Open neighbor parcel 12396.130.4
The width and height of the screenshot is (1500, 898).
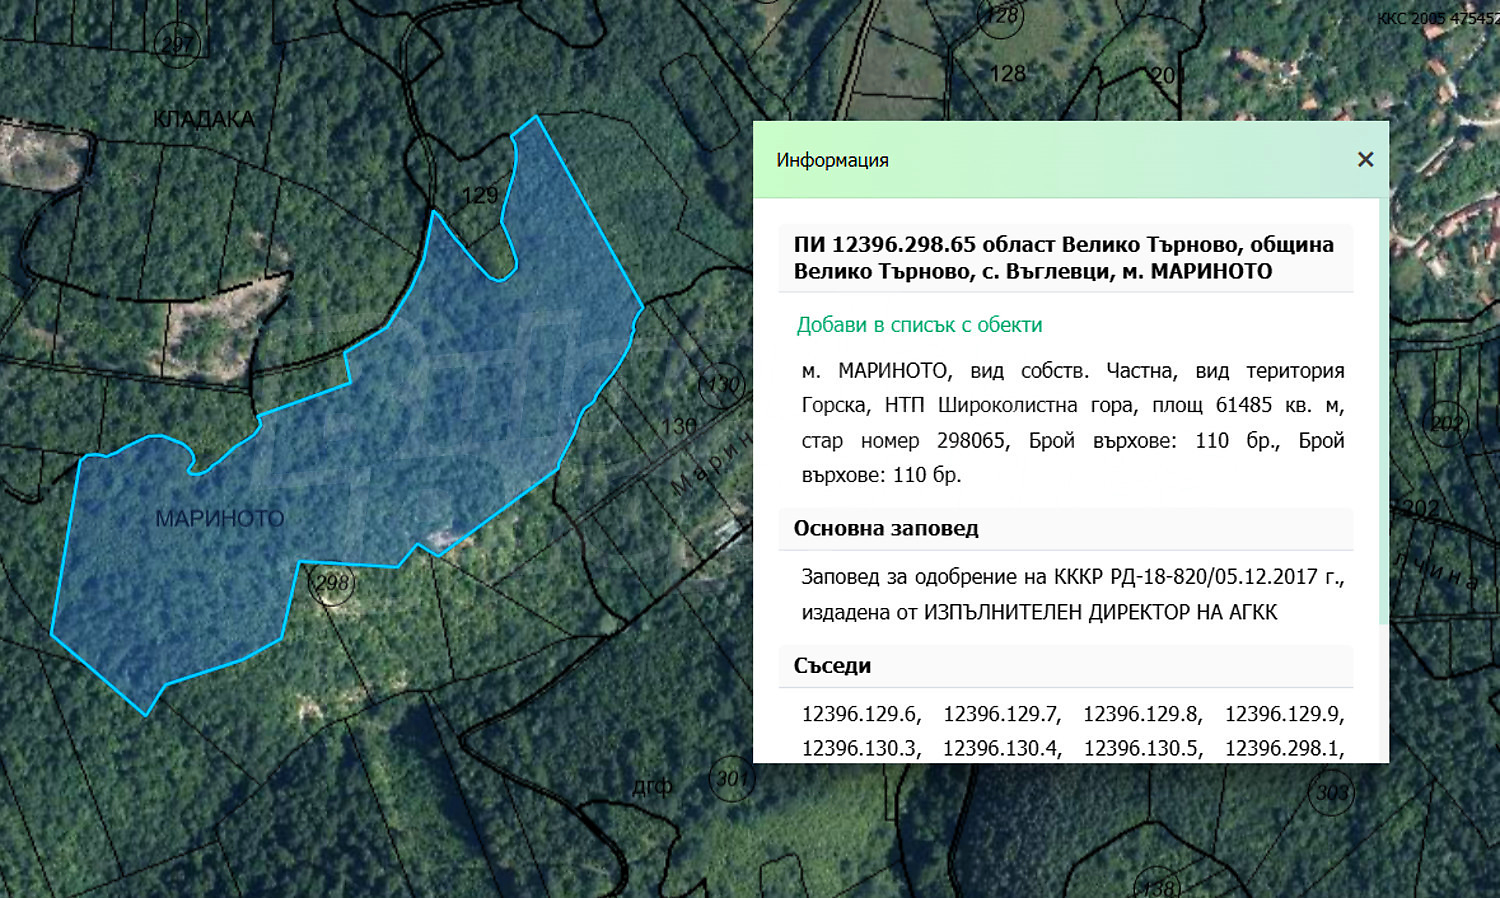click(x=1001, y=749)
